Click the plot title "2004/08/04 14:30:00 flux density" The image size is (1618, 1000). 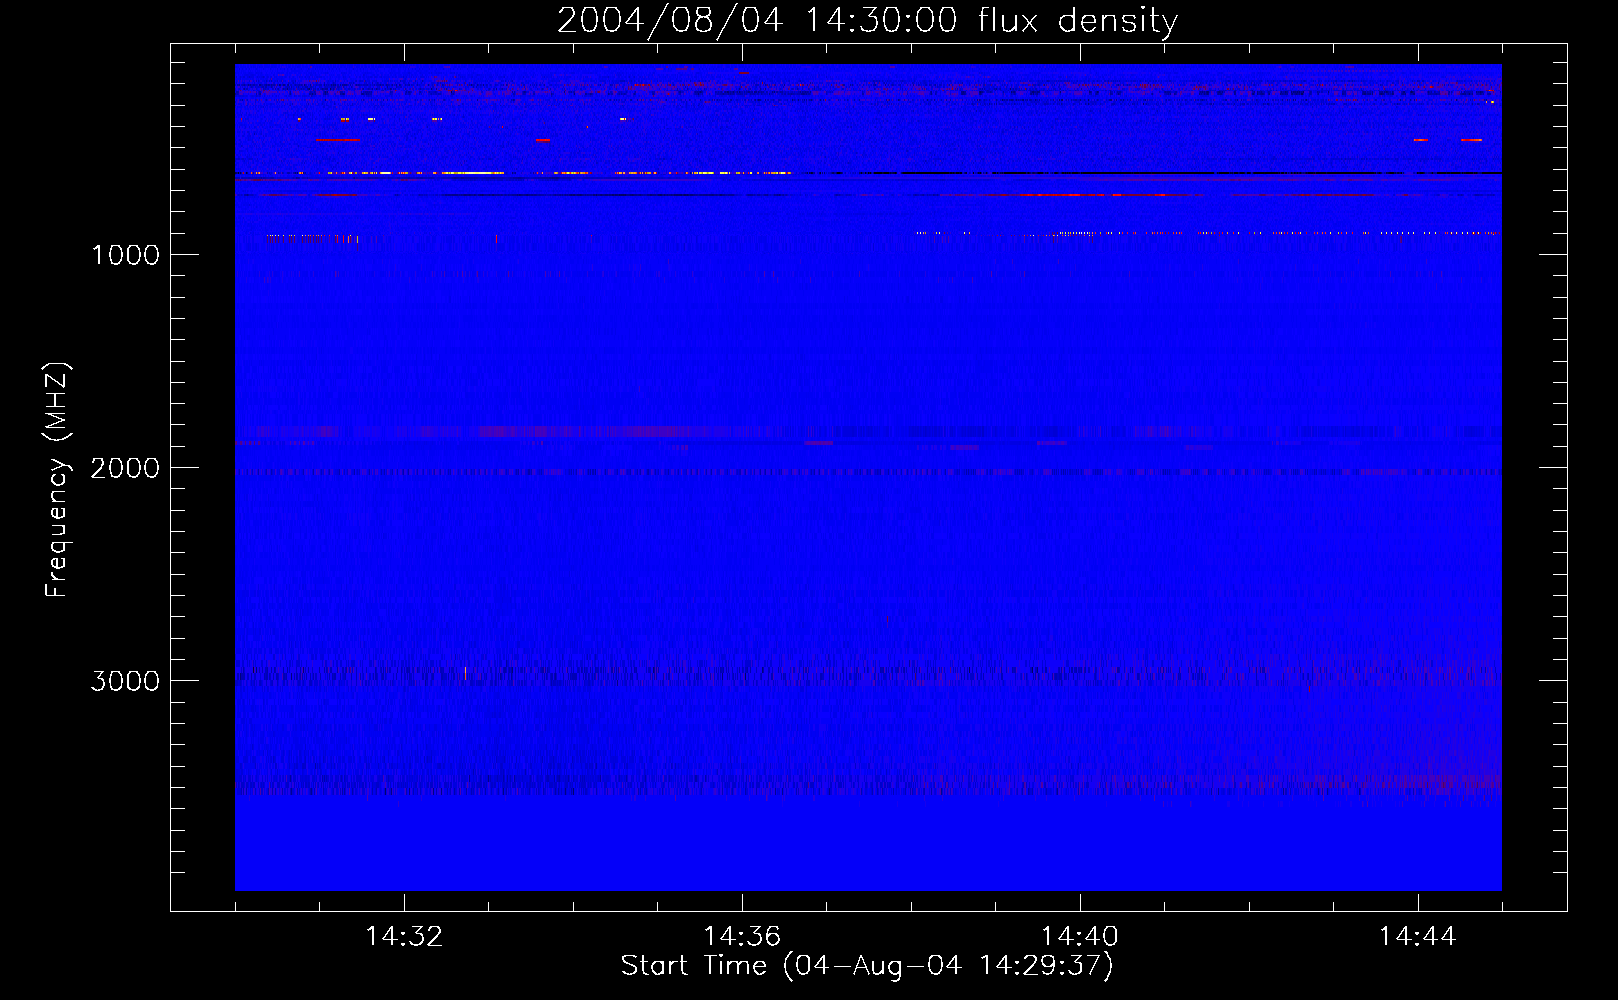click(867, 21)
